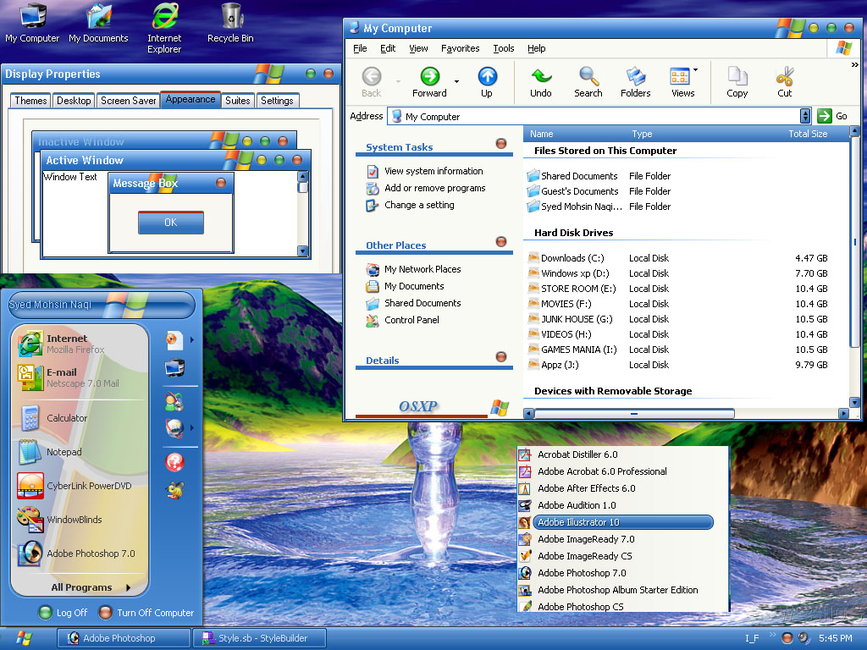Sort by the Total Size column header
Screen dimensions: 867x650
[x=807, y=134]
